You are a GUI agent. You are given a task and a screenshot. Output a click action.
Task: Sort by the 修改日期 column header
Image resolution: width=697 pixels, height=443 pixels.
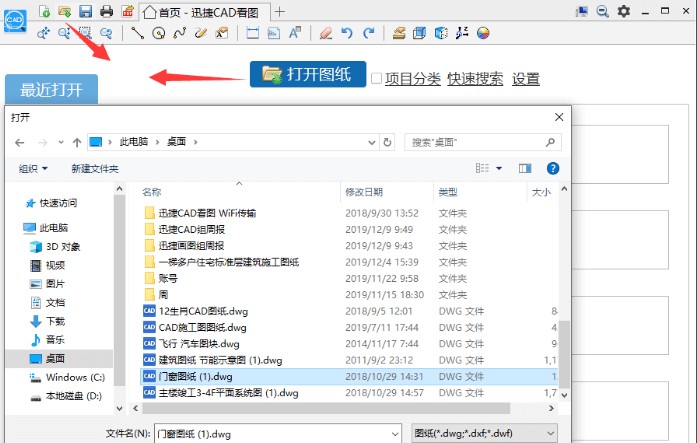(364, 192)
